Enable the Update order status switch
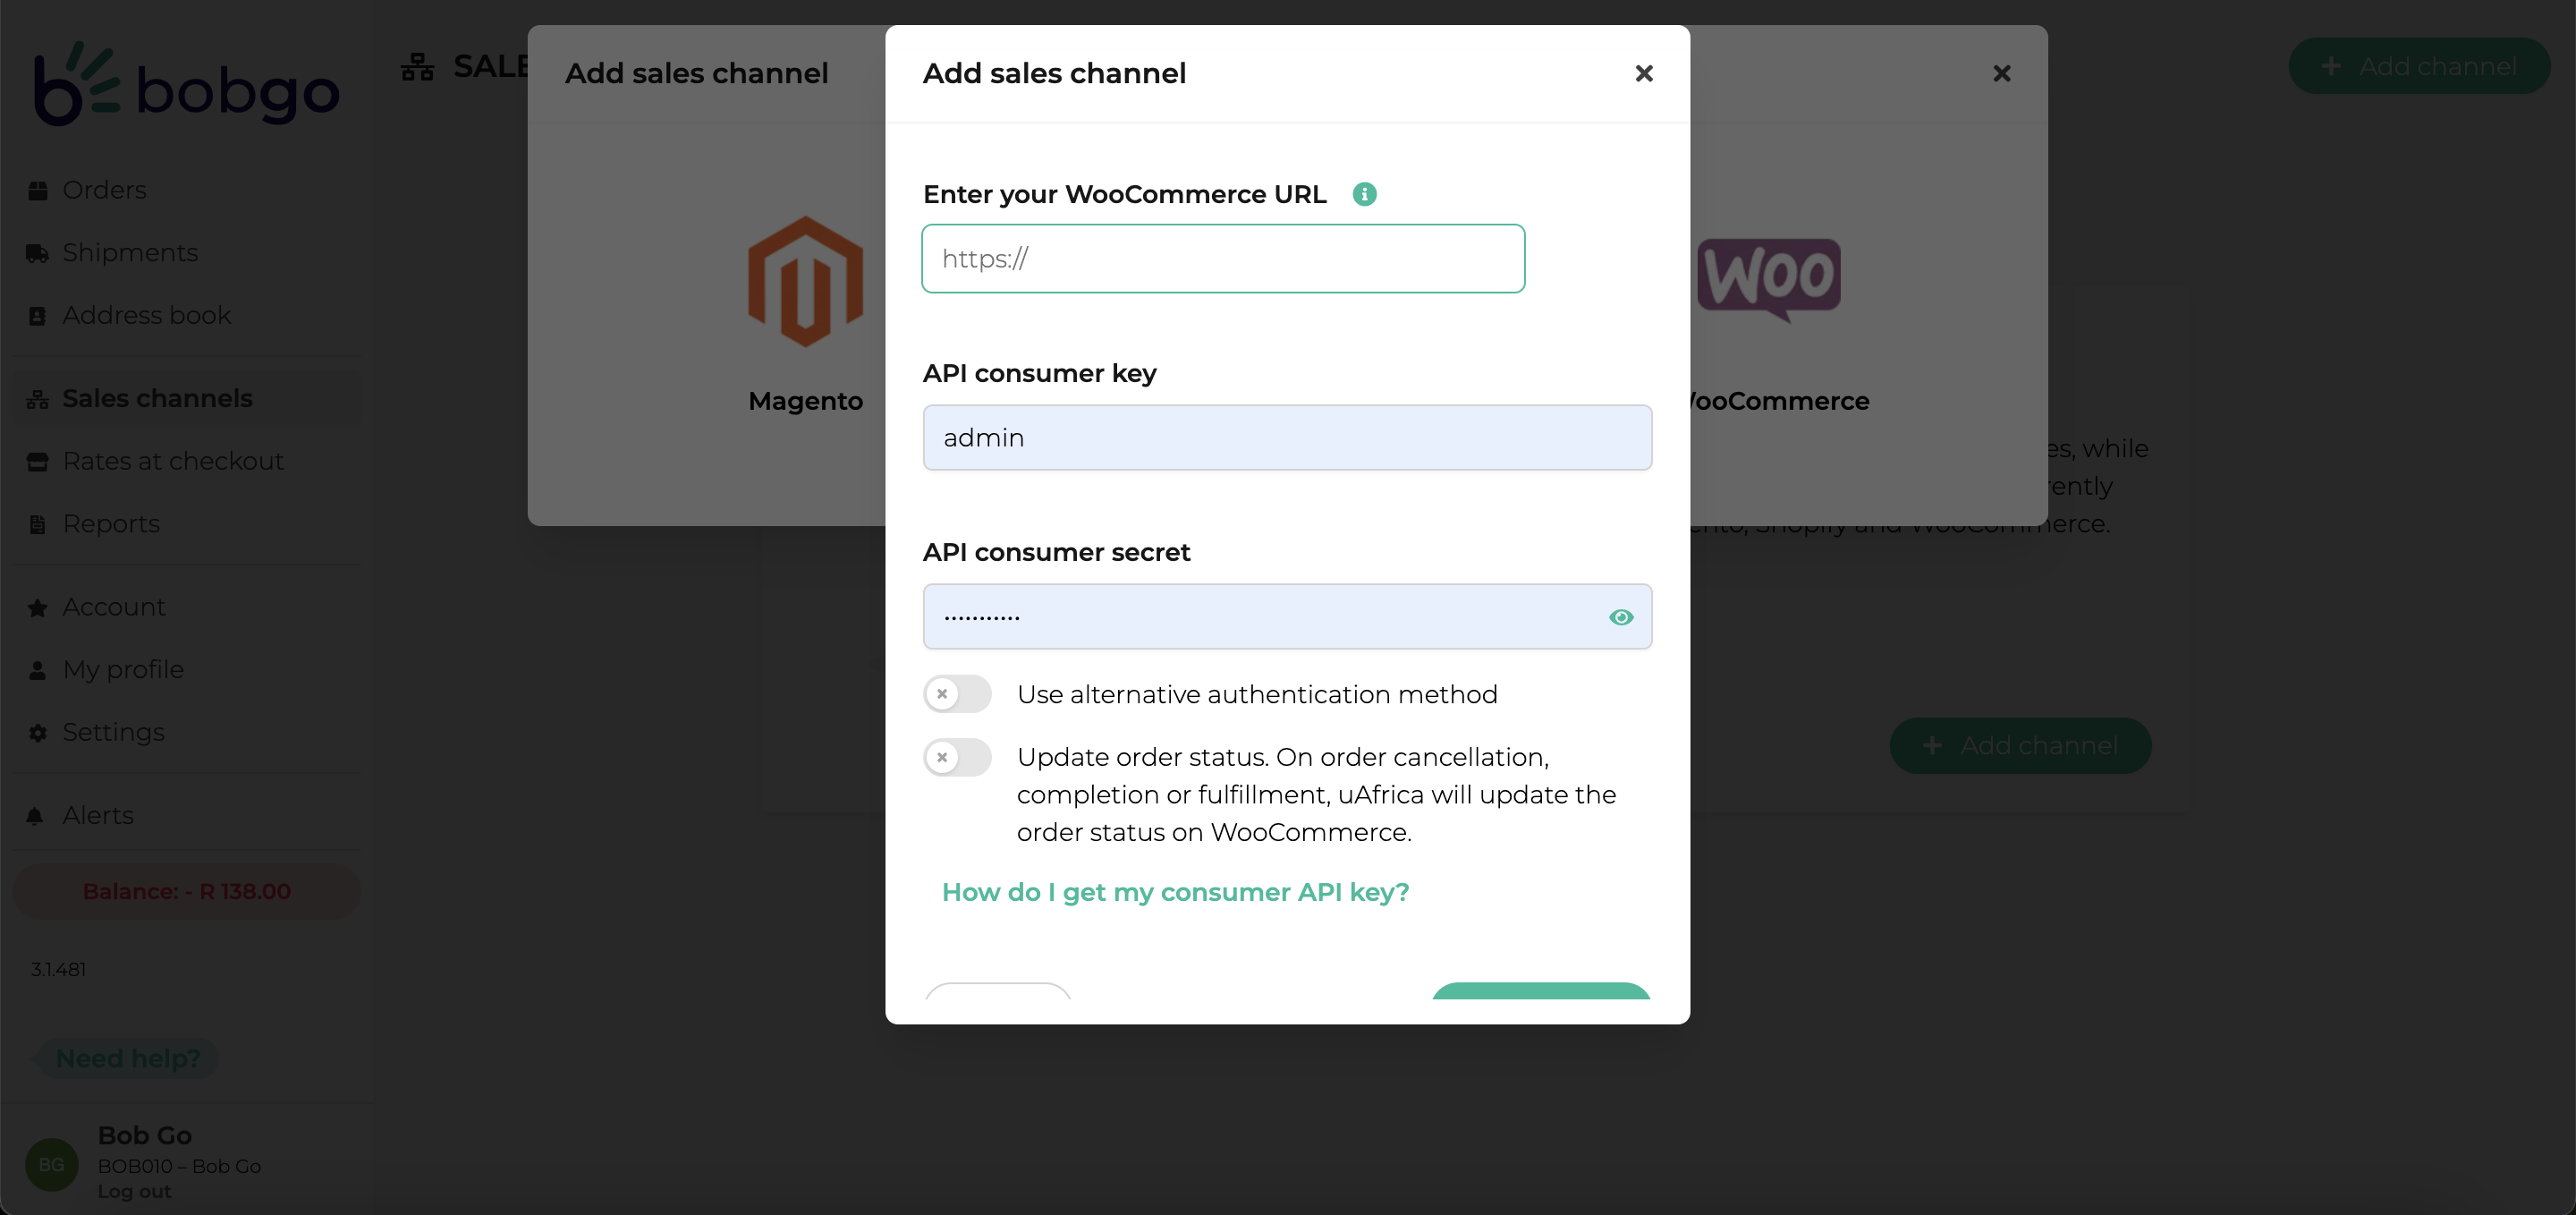 [x=957, y=757]
